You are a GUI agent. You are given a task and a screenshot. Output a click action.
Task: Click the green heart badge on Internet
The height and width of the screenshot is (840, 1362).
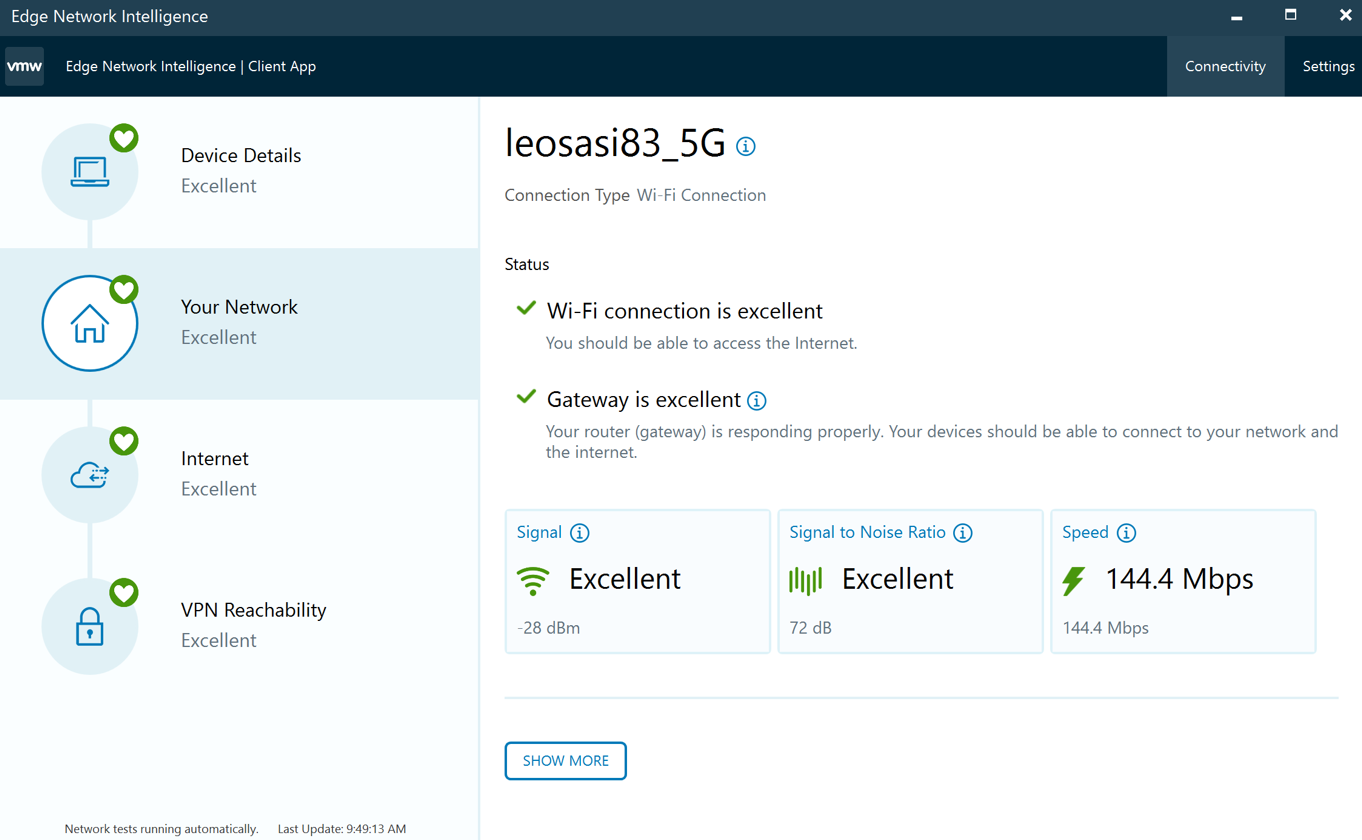click(124, 441)
